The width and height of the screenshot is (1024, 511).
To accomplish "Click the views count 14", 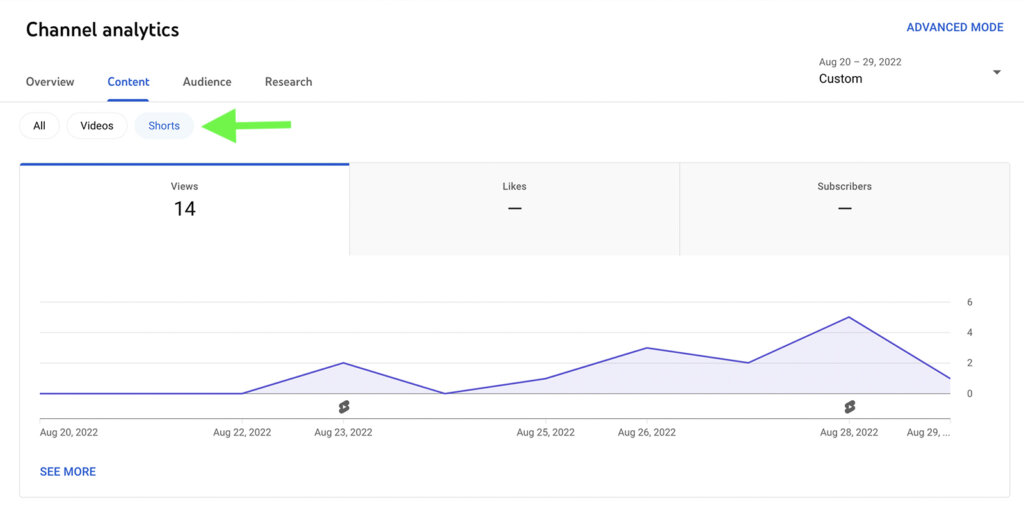I will pos(185,209).
